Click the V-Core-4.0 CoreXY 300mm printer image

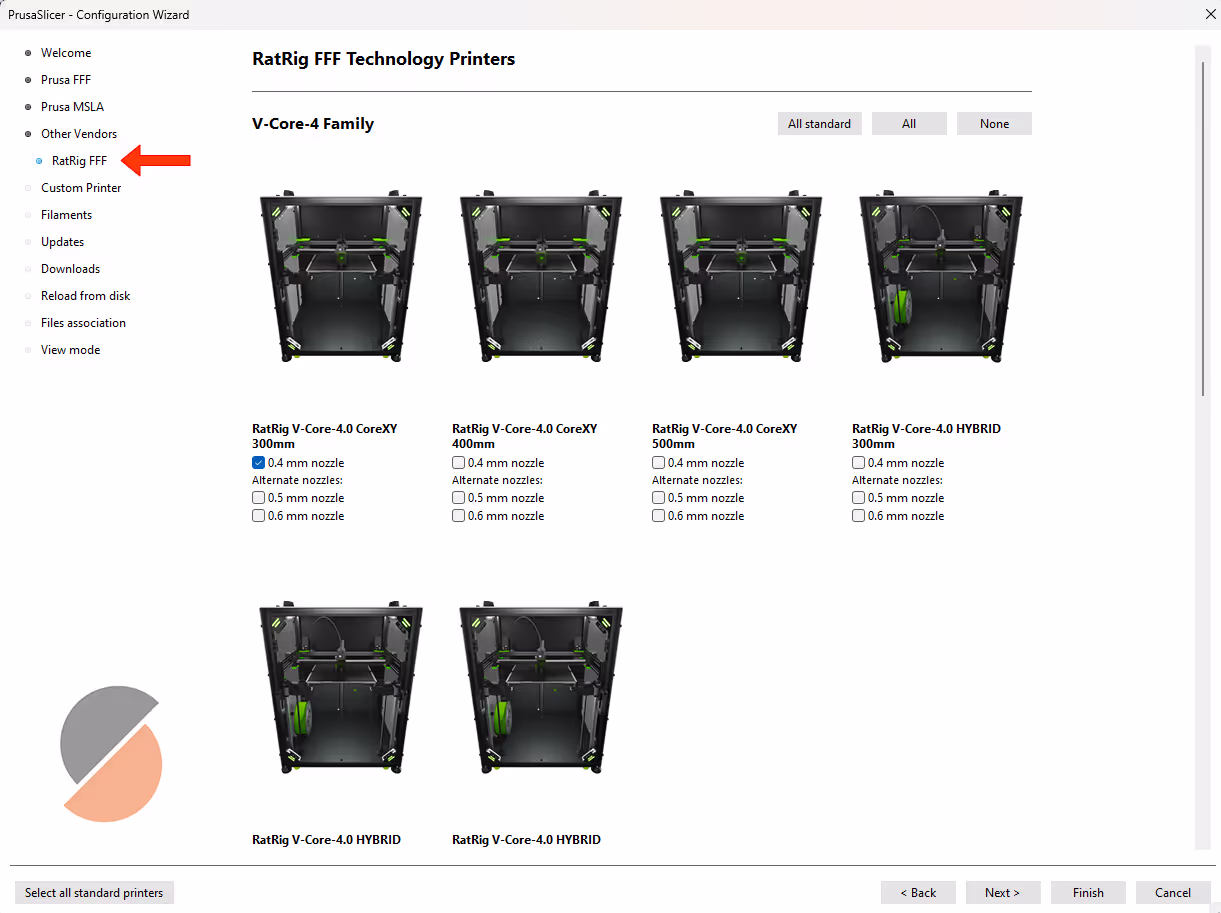click(341, 275)
